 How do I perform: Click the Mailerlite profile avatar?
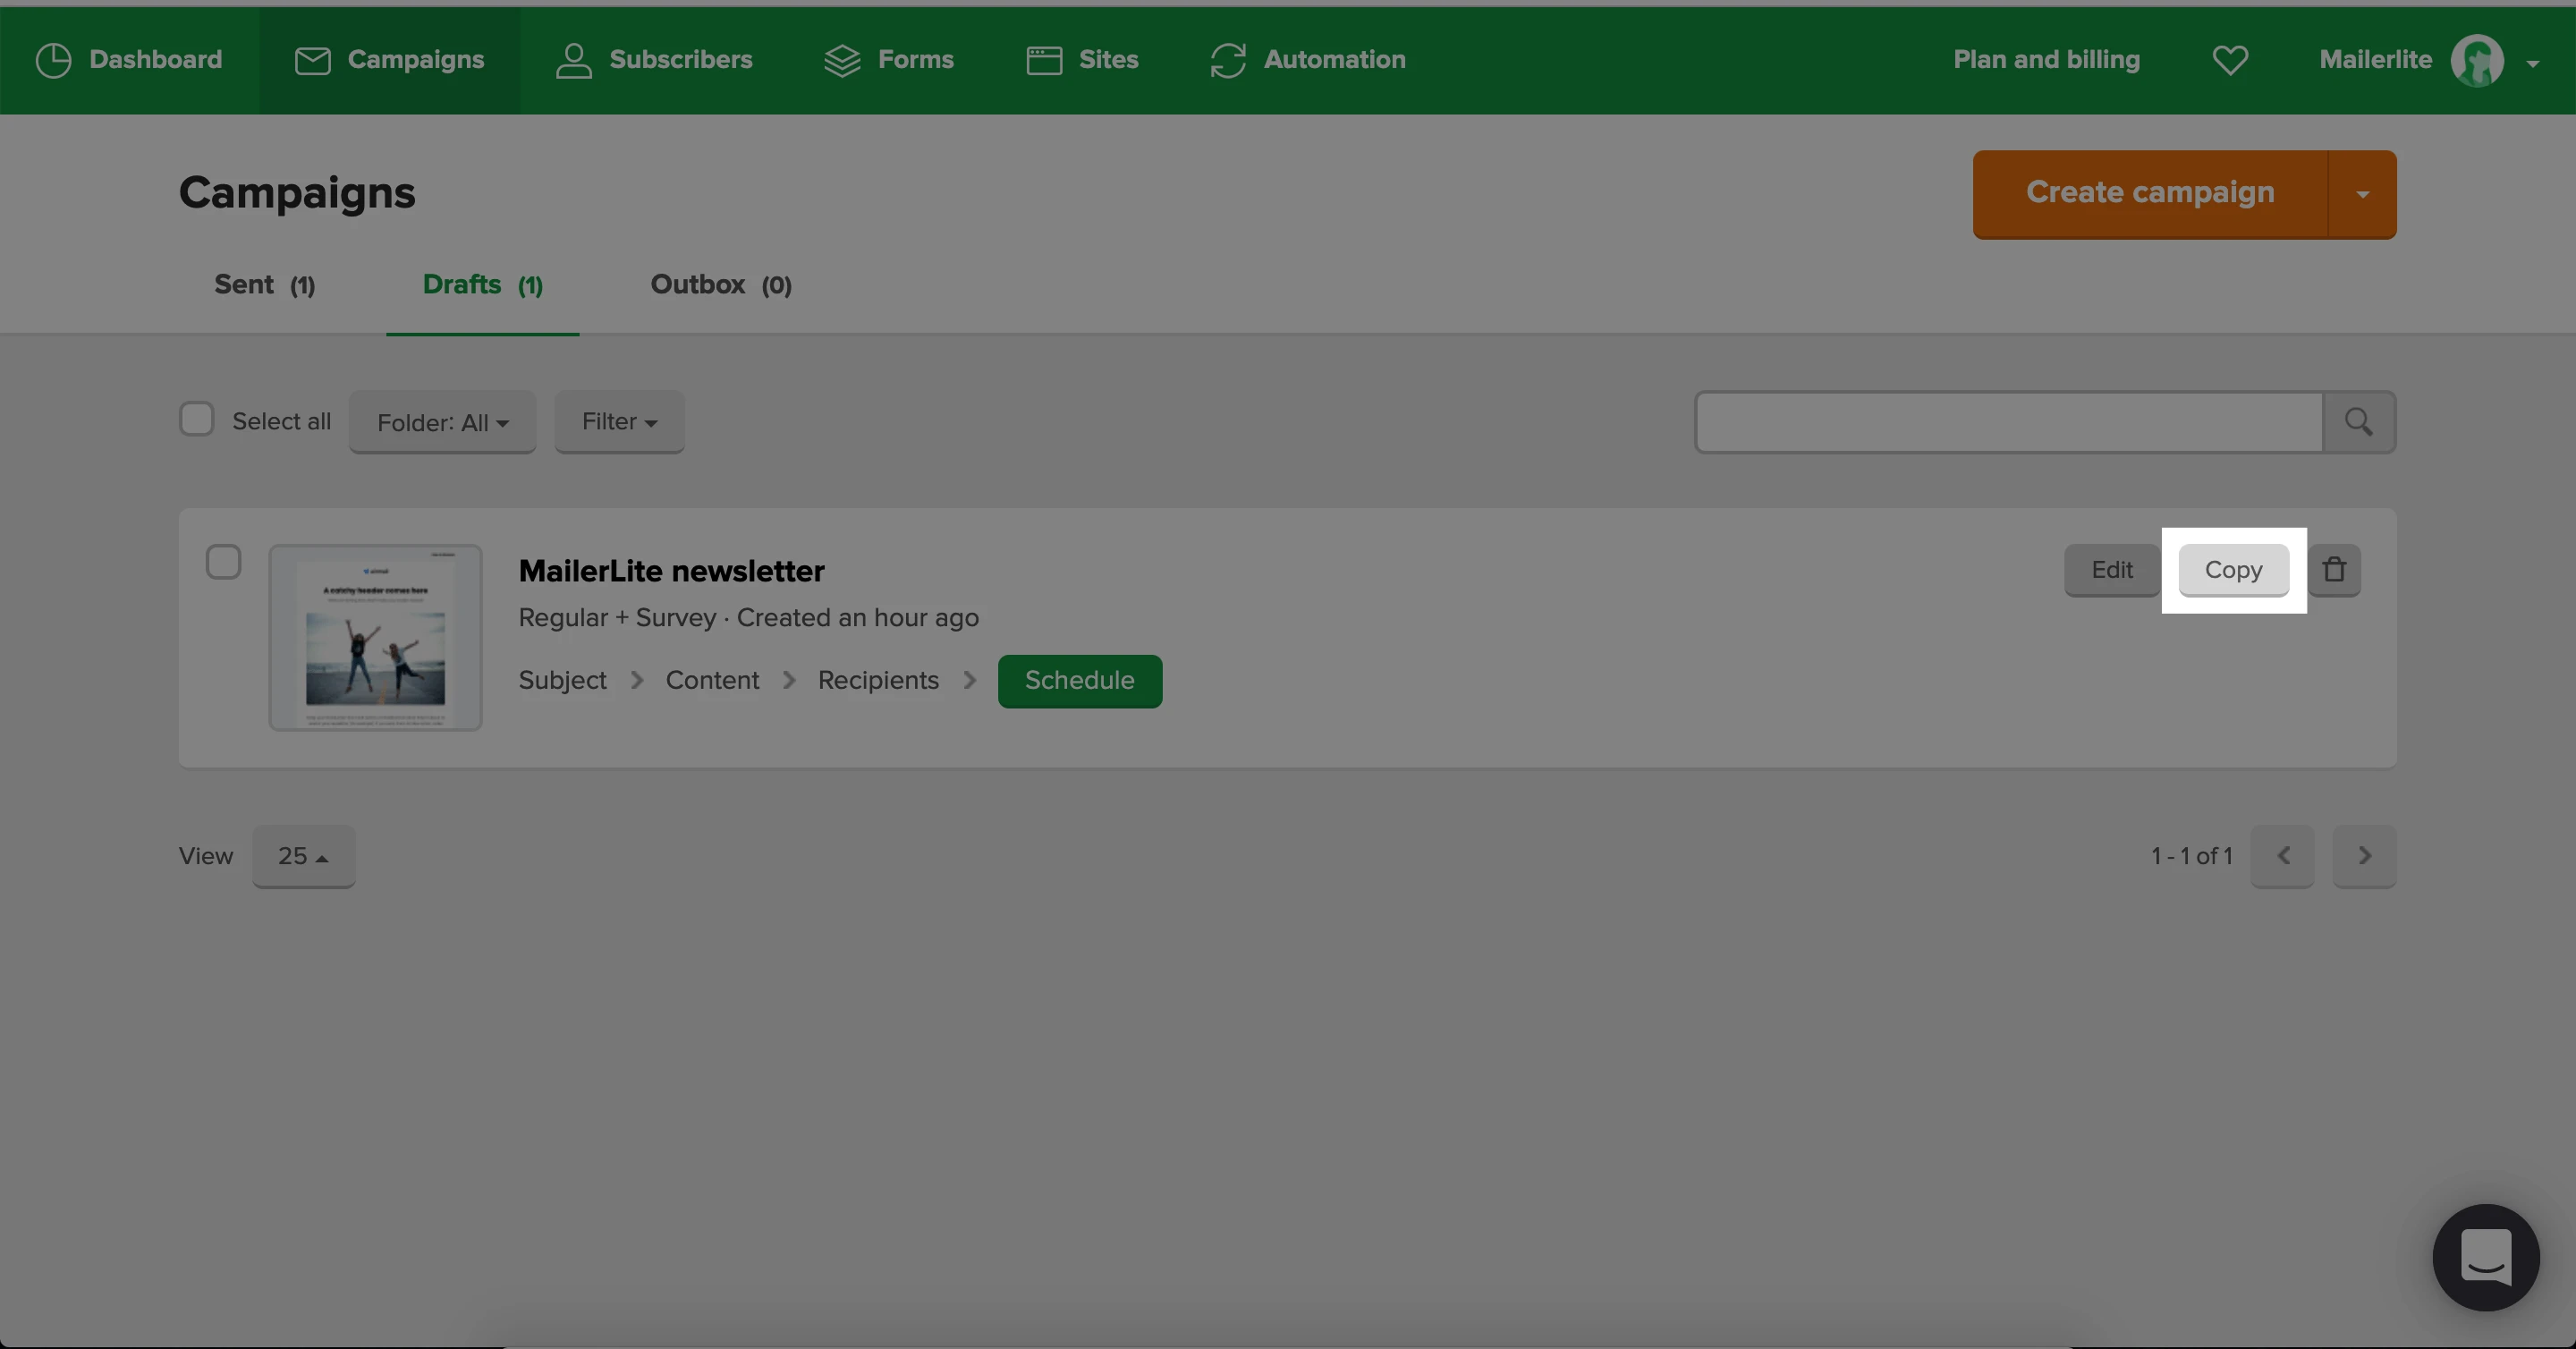(x=2477, y=61)
